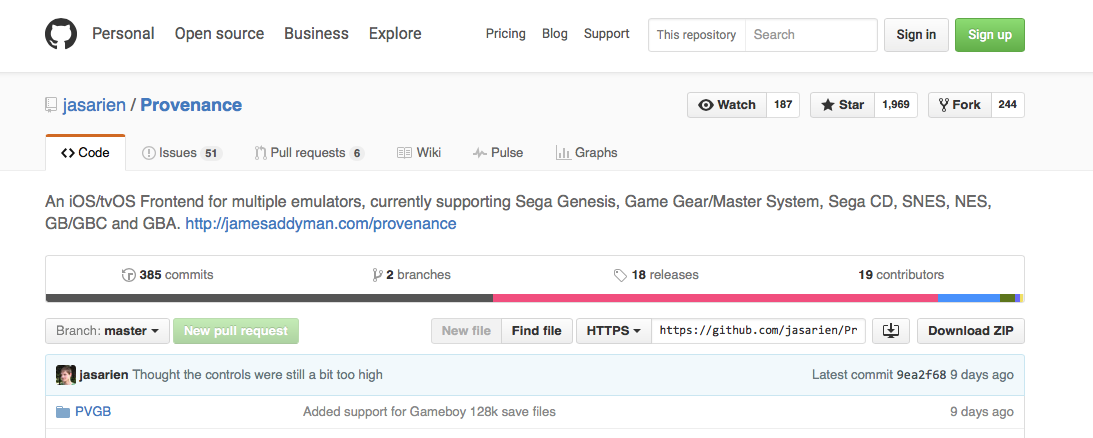1093x438 pixels.
Task: Open Business in top navigation
Action: point(316,33)
